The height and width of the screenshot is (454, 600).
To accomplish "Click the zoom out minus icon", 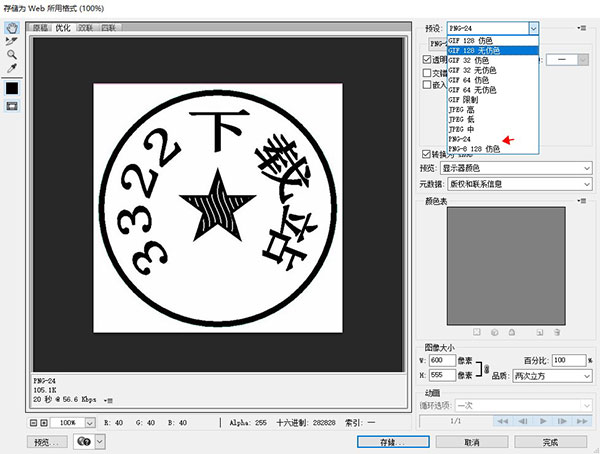I will 33,423.
